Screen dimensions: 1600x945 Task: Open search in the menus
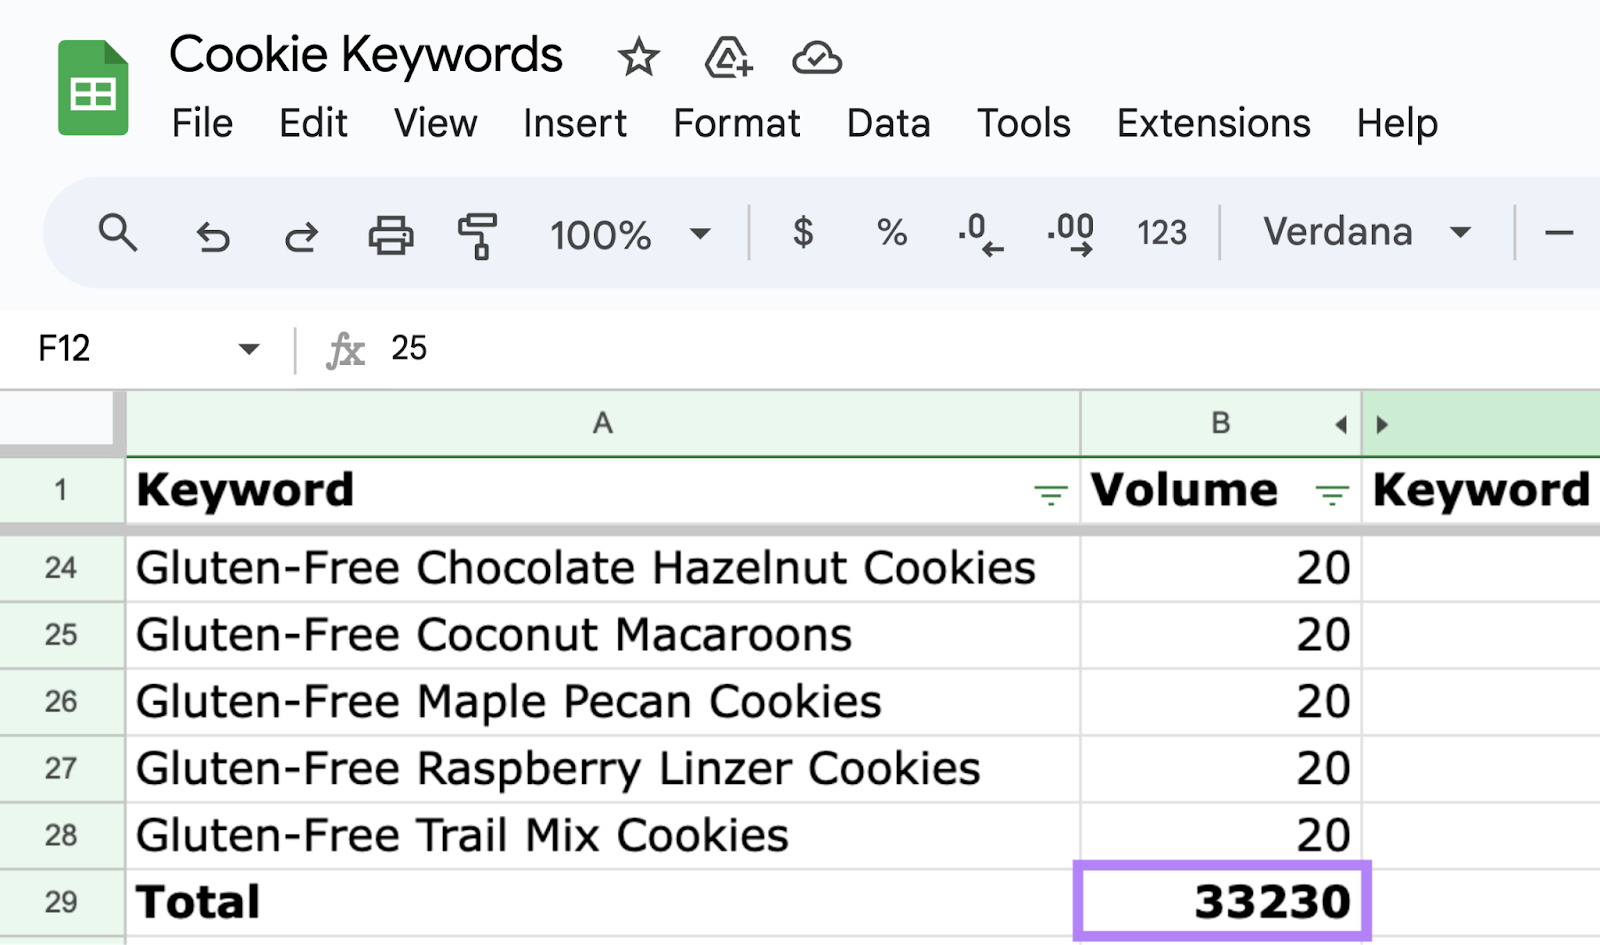(119, 234)
